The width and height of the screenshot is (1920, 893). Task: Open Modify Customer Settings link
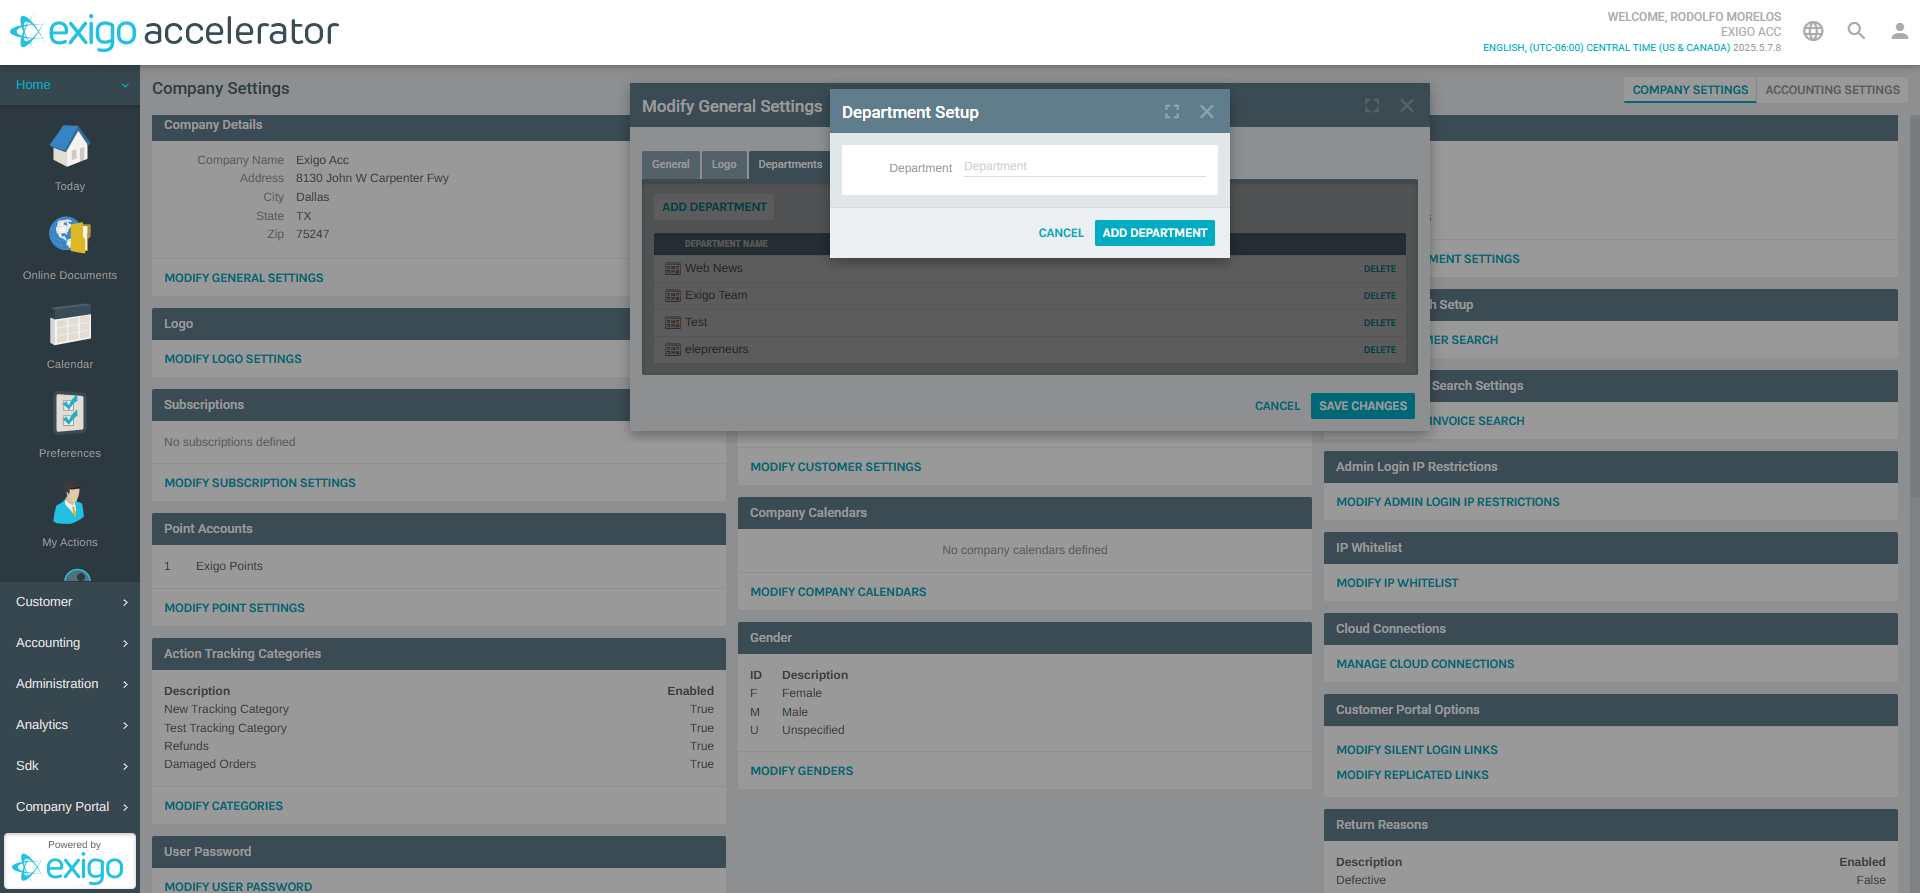click(x=836, y=467)
